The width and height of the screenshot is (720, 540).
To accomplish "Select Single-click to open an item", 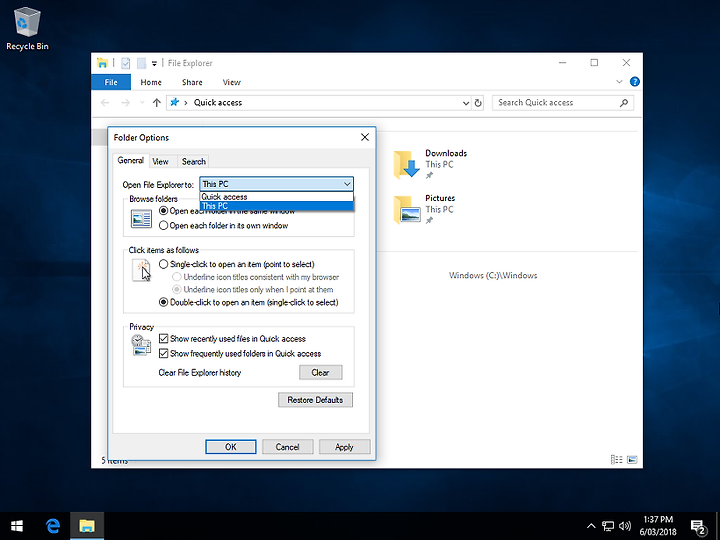I will 236,264.
